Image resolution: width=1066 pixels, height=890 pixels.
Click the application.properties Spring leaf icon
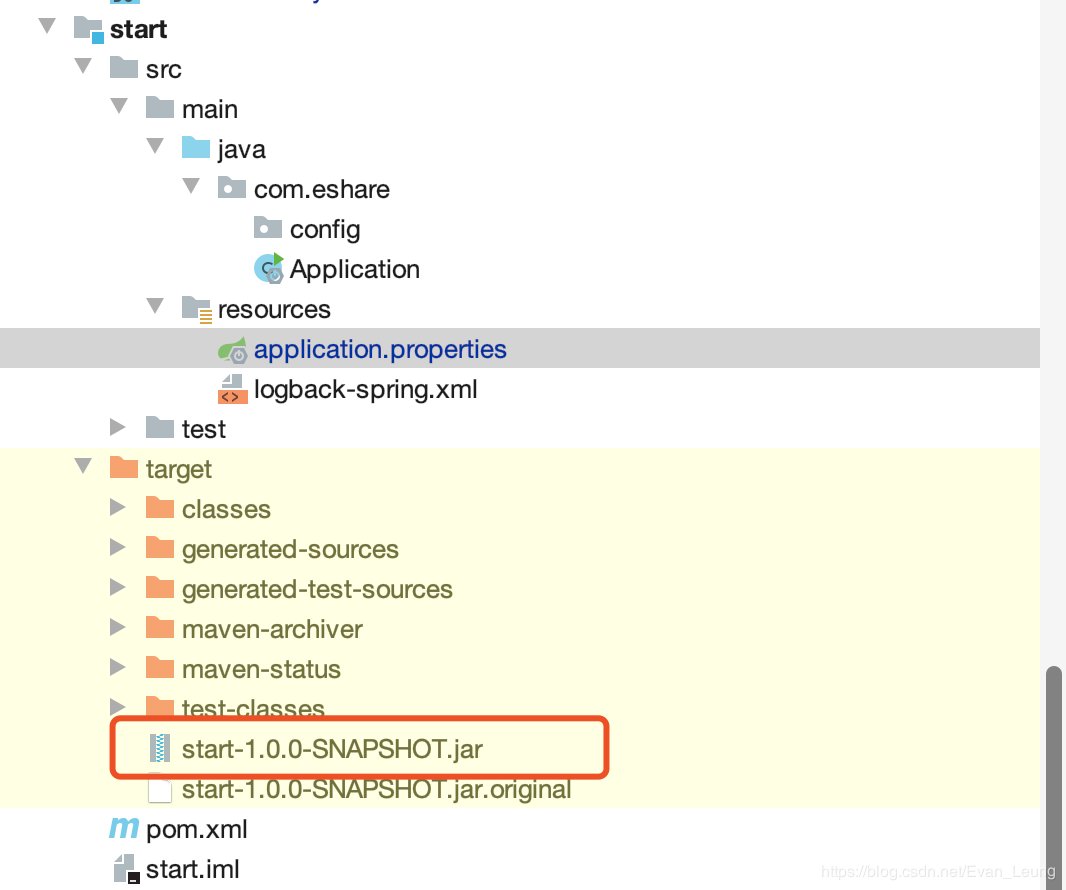(233, 349)
